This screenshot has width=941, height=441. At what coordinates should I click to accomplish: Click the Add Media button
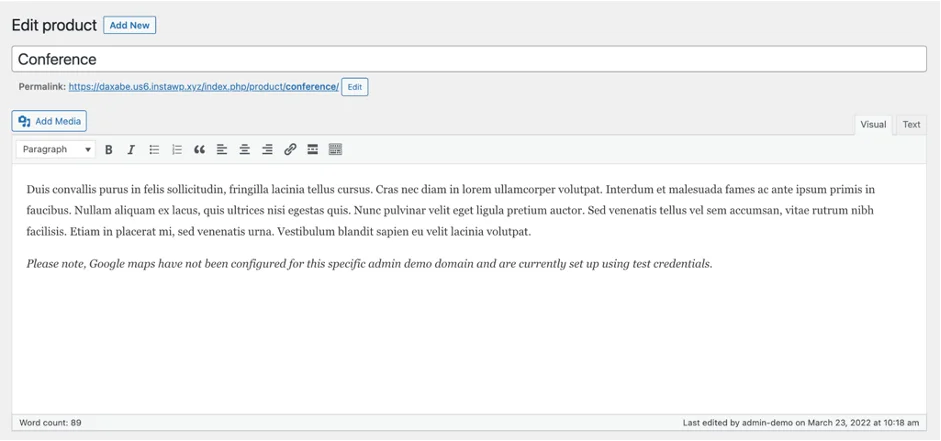click(49, 121)
